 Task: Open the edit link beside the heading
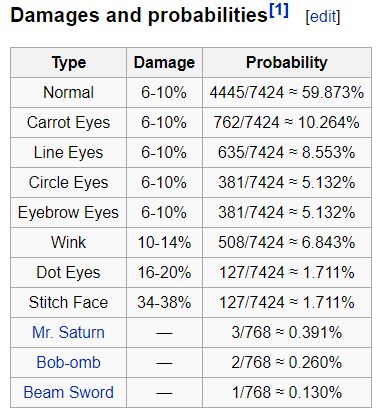pyautogui.click(x=323, y=17)
